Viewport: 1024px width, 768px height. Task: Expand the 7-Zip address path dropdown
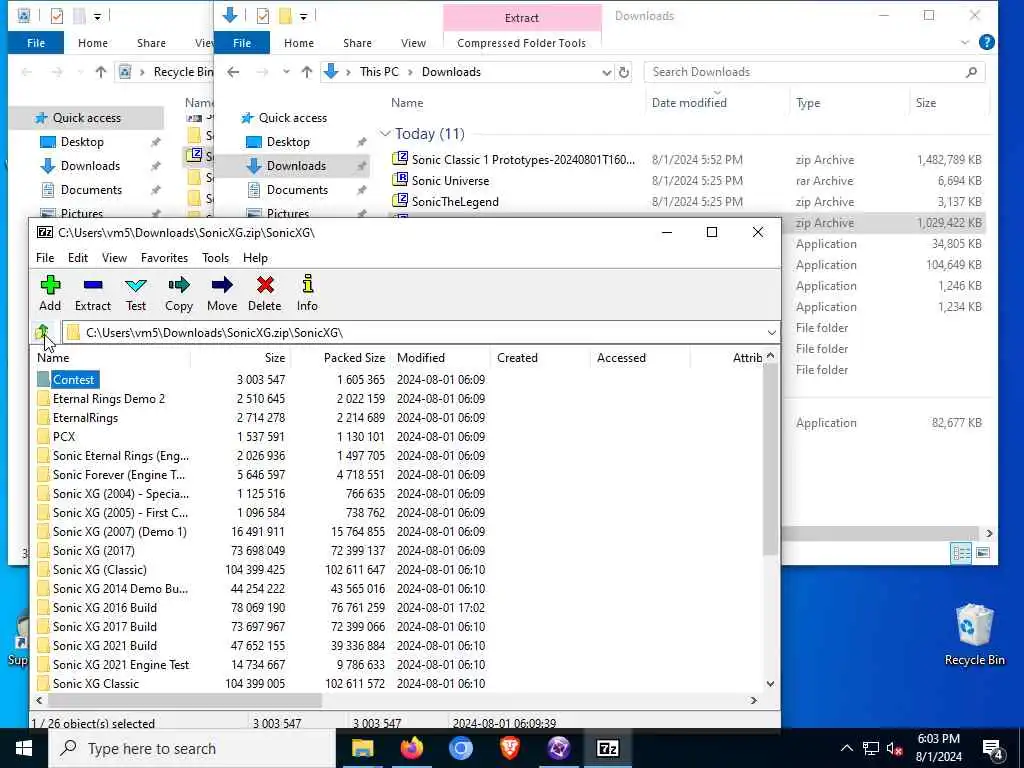pyautogui.click(x=771, y=332)
